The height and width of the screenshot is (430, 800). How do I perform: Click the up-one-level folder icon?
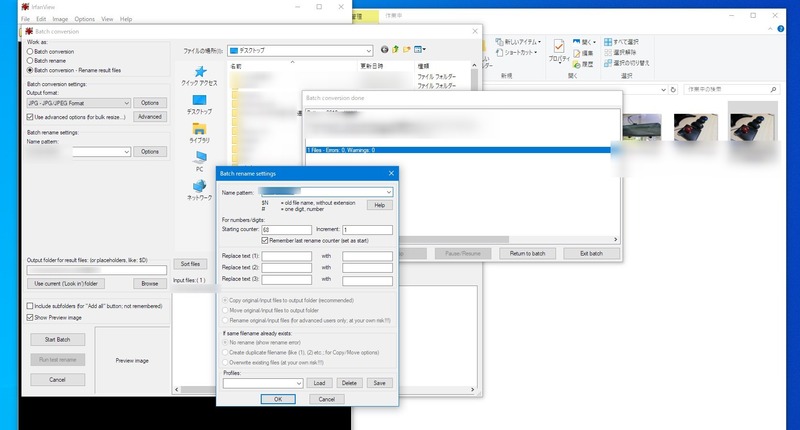click(395, 49)
